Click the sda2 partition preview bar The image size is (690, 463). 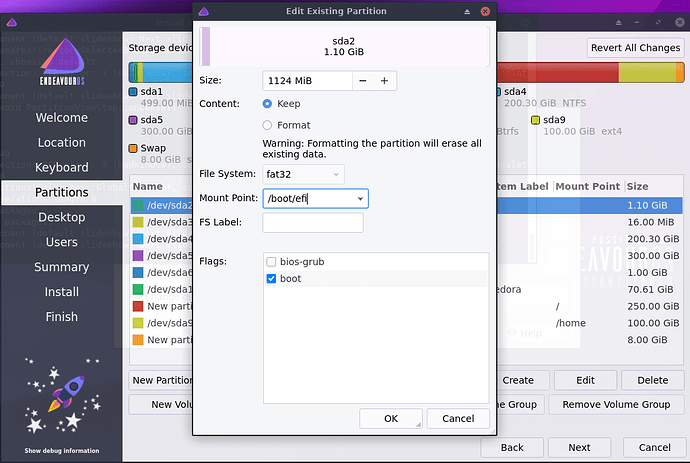[345, 47]
